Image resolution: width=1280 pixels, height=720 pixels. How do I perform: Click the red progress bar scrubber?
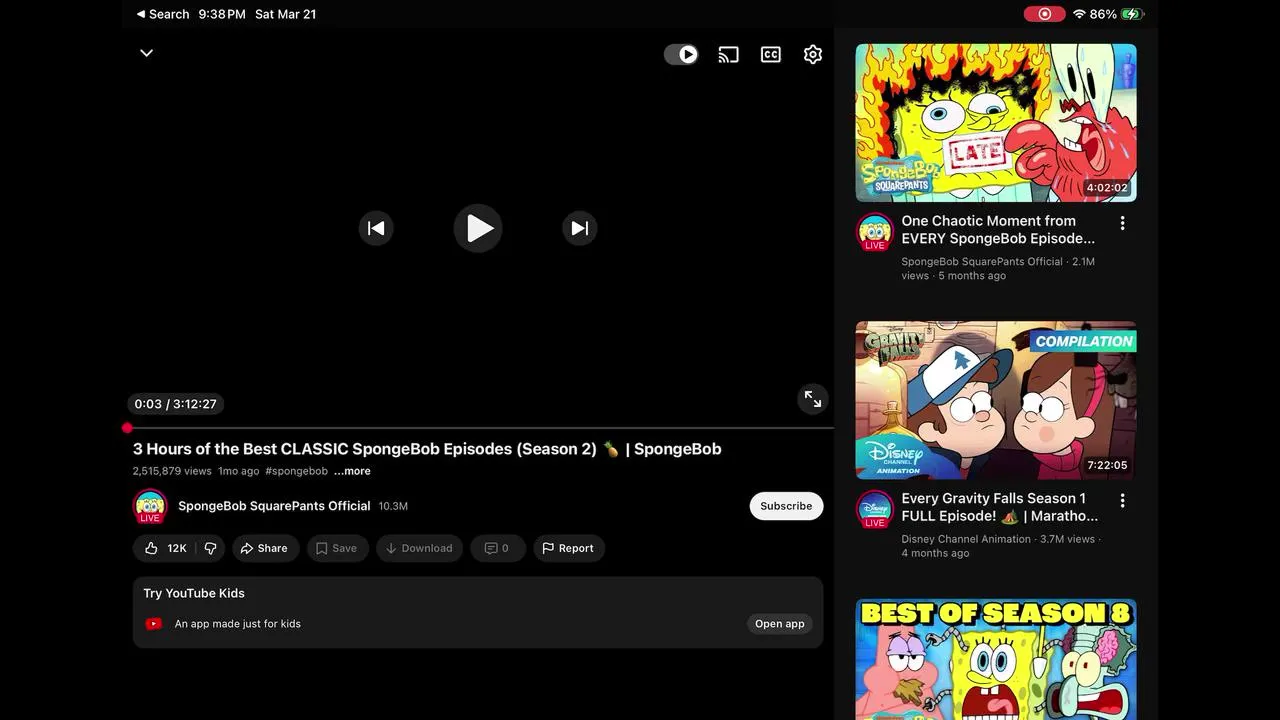[x=127, y=428]
